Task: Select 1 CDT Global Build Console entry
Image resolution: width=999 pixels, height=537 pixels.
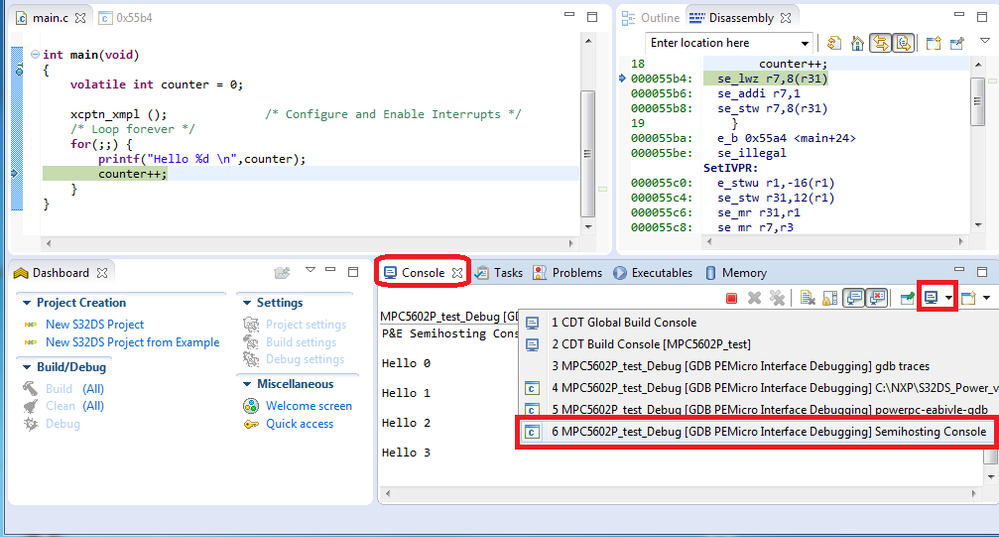Action: pos(759,323)
